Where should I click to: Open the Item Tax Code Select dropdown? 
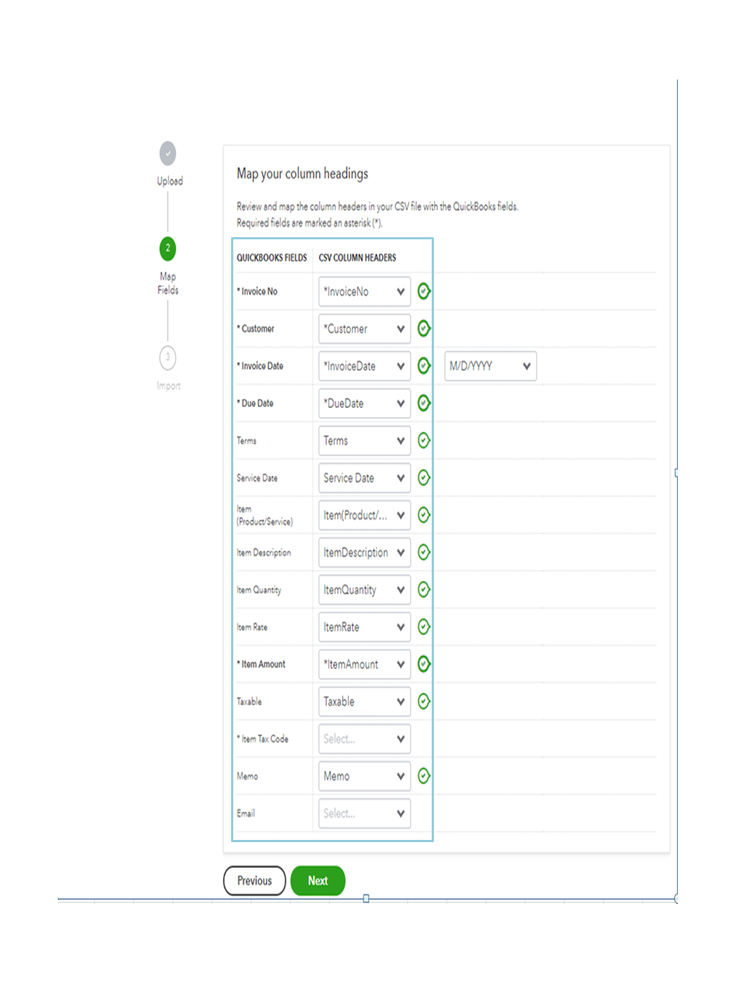point(364,739)
